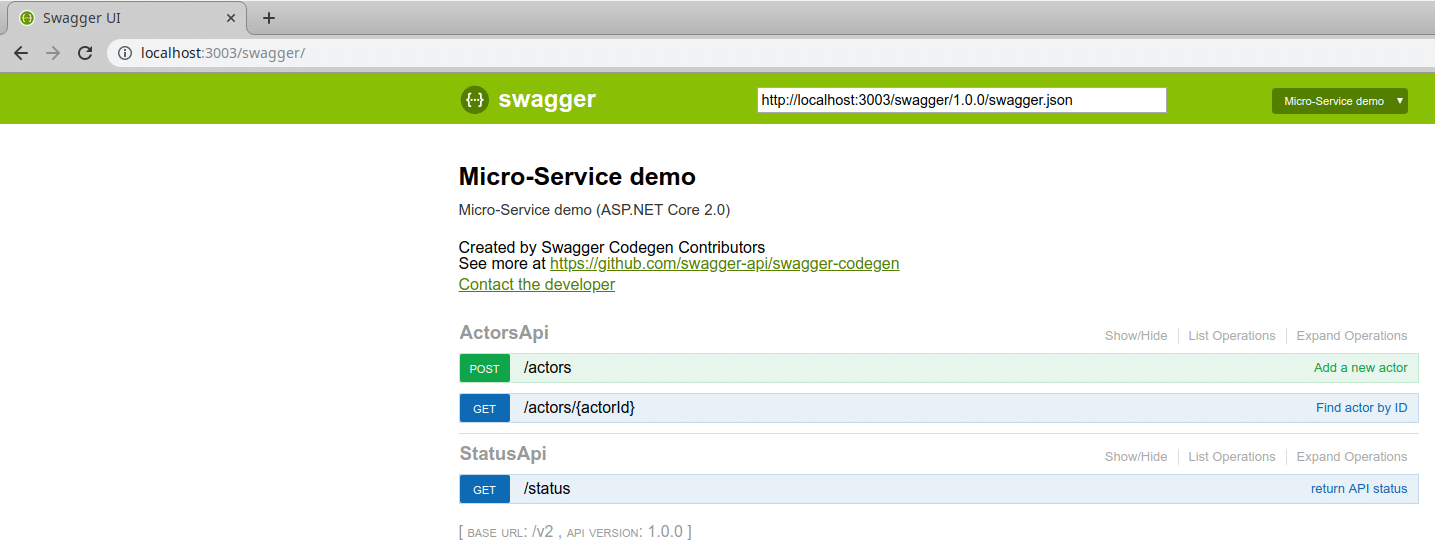This screenshot has height=548, width=1435.
Task: Click the POST method badge for /actors
Action: [x=484, y=368]
